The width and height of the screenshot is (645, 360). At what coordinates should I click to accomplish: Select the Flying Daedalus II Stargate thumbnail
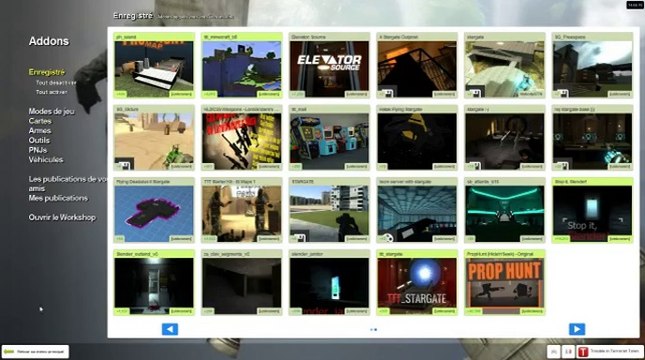154,214
